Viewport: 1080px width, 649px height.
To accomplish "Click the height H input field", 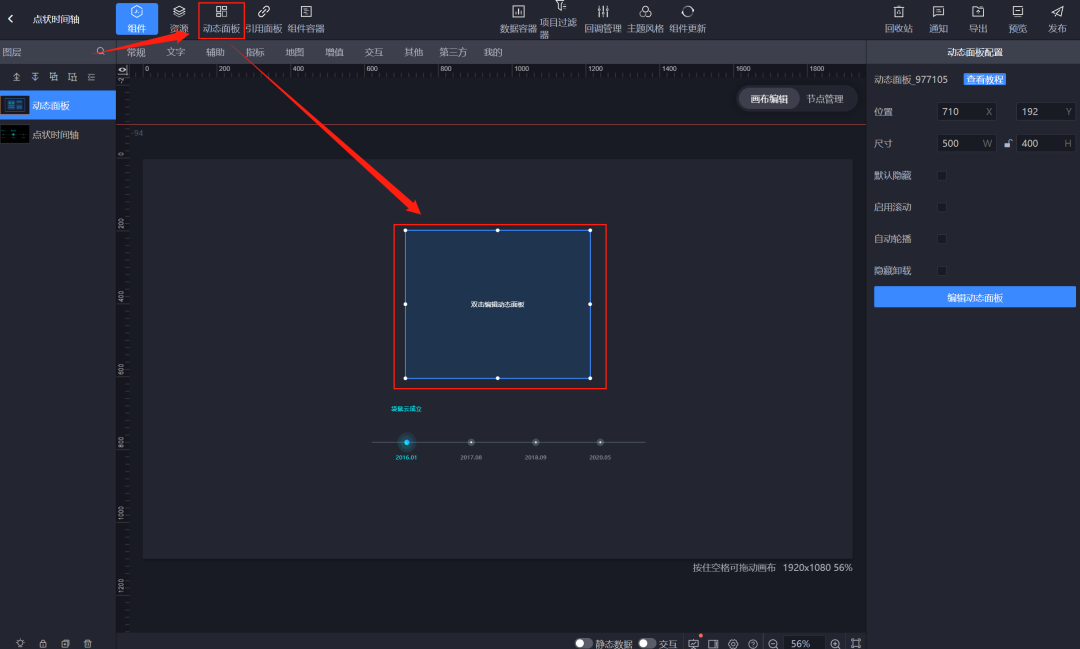I will [x=1046, y=143].
